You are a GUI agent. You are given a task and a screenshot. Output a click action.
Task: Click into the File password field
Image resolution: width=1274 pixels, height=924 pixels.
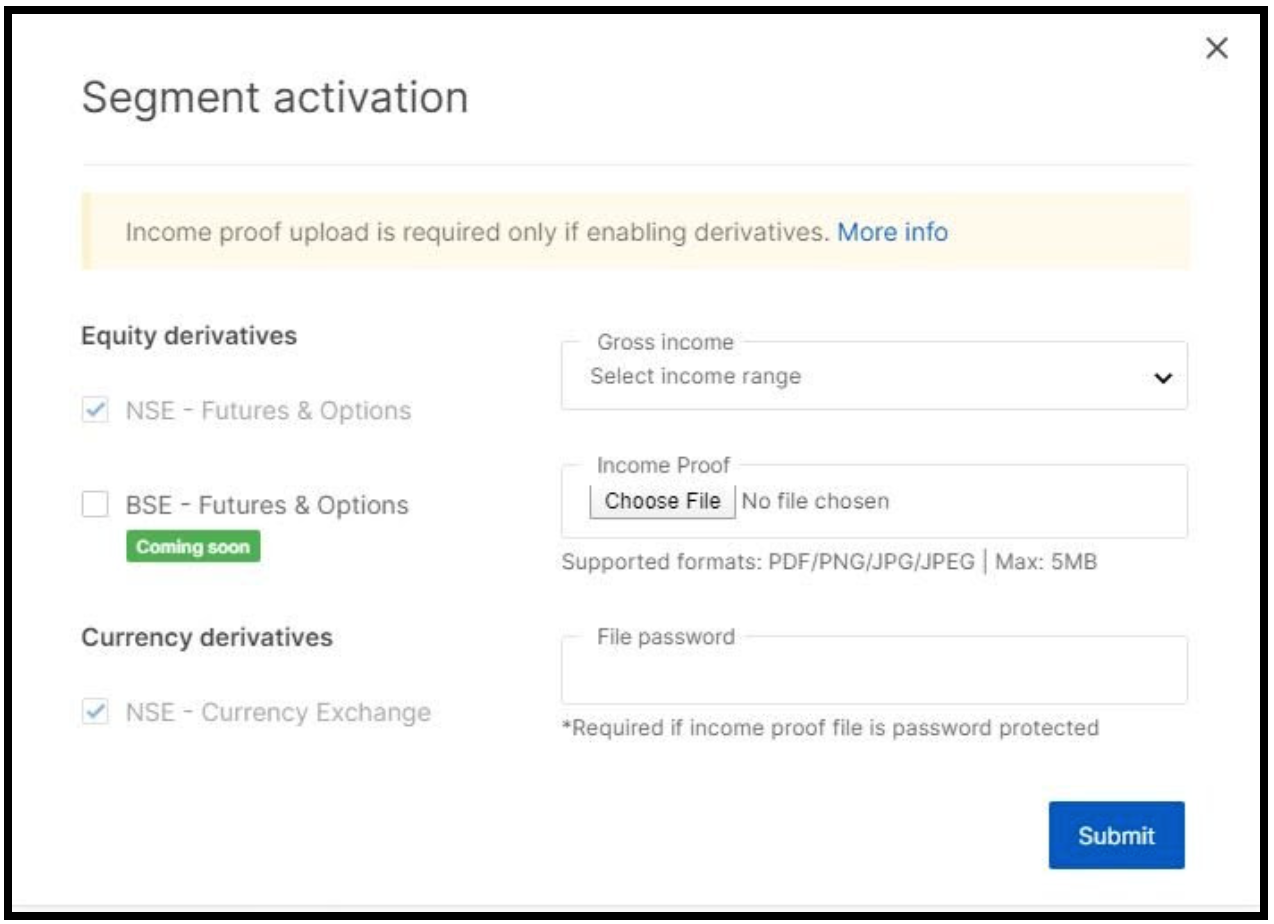[x=874, y=675]
